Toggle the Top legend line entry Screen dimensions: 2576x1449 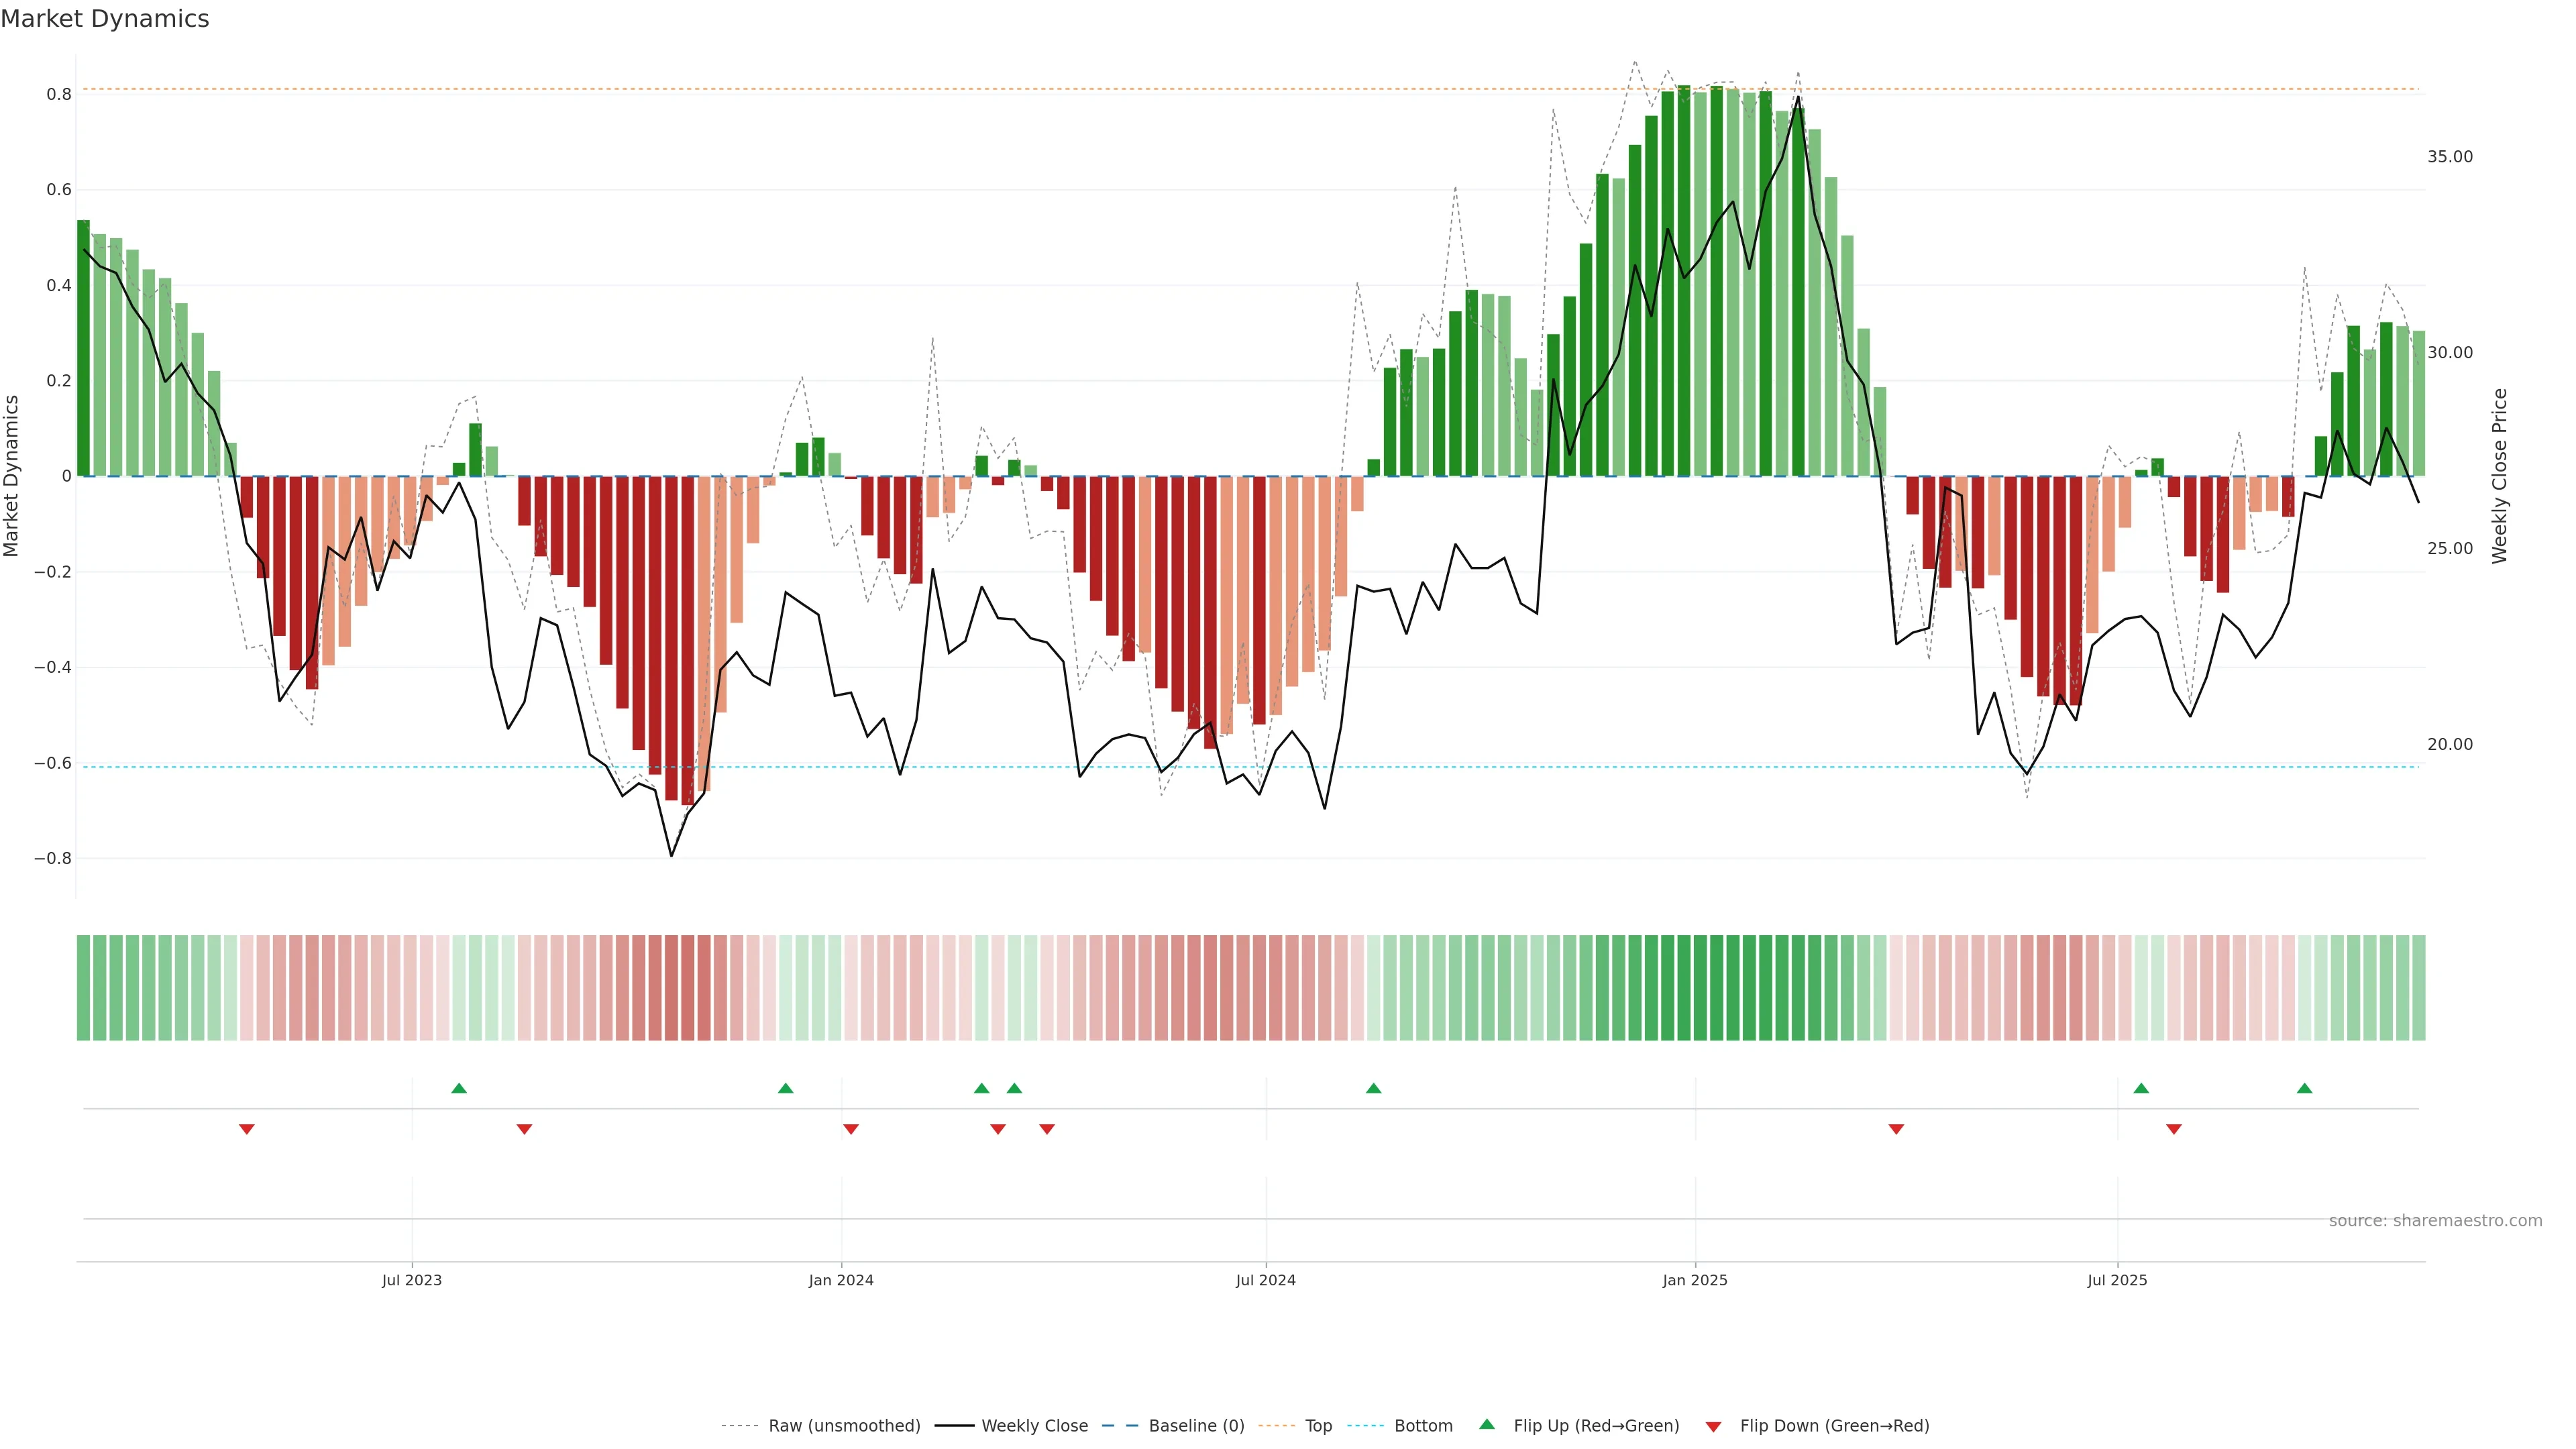click(x=1317, y=1426)
